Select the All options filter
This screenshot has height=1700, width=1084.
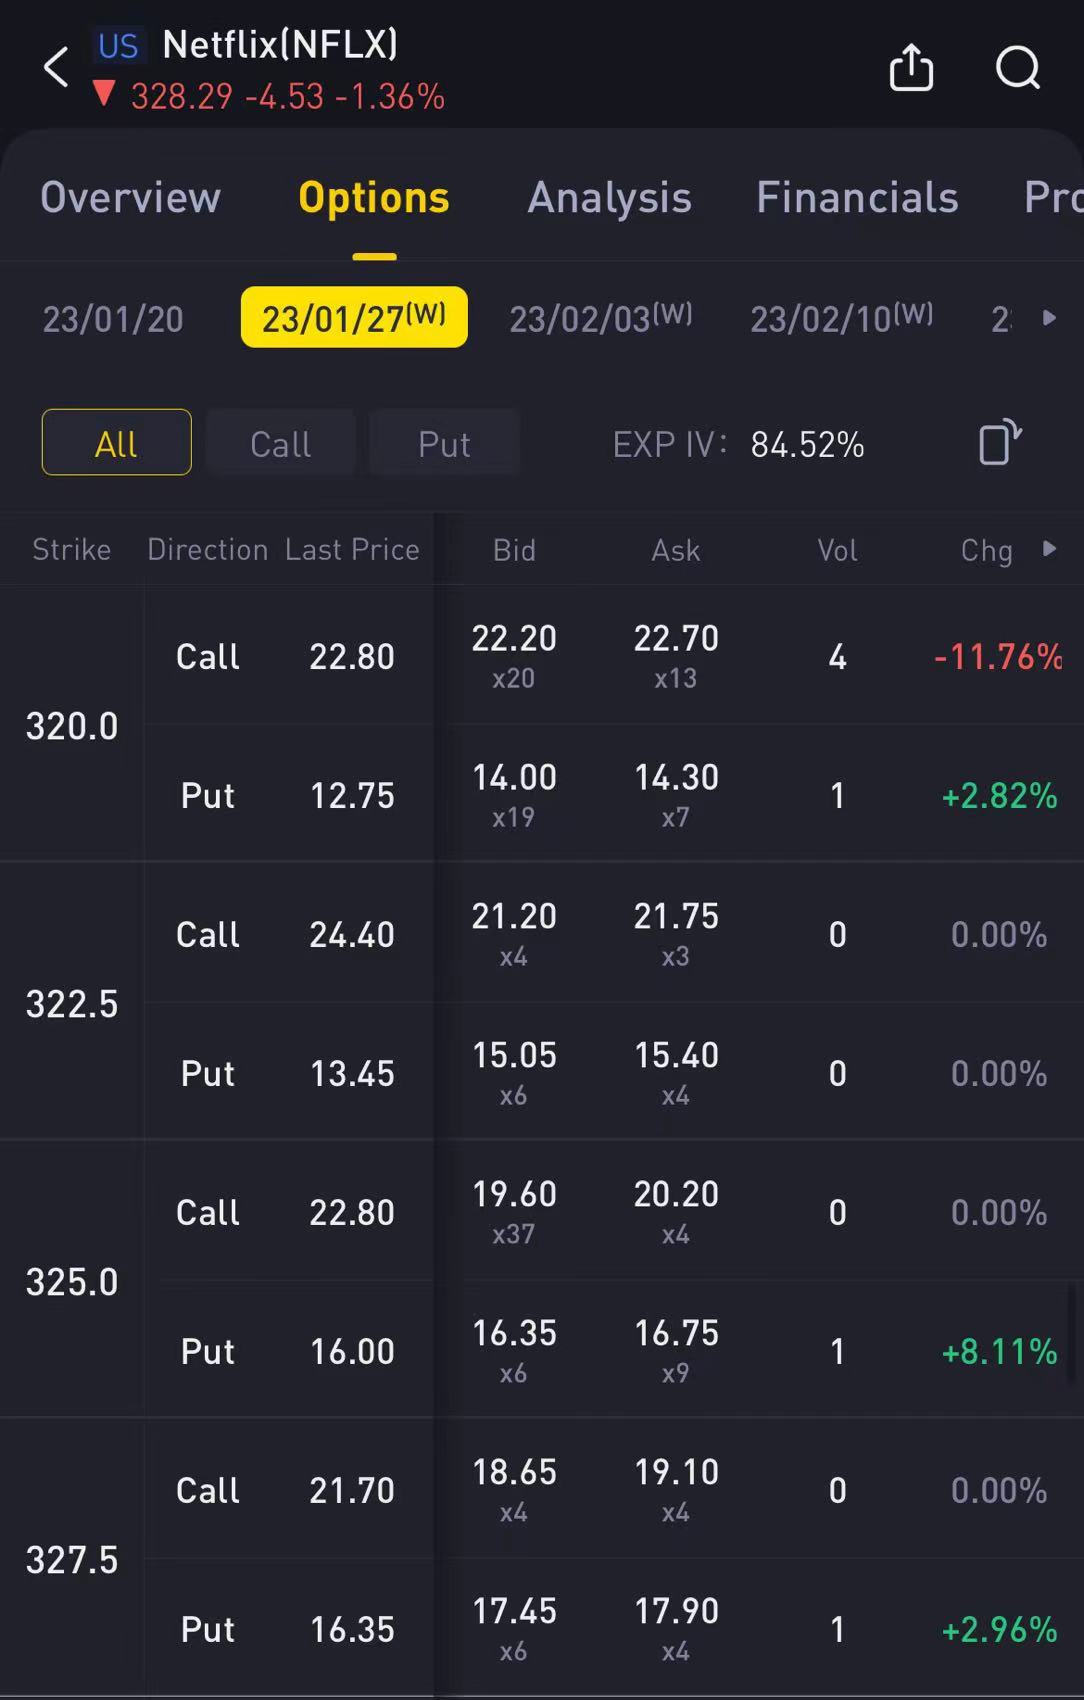click(116, 442)
